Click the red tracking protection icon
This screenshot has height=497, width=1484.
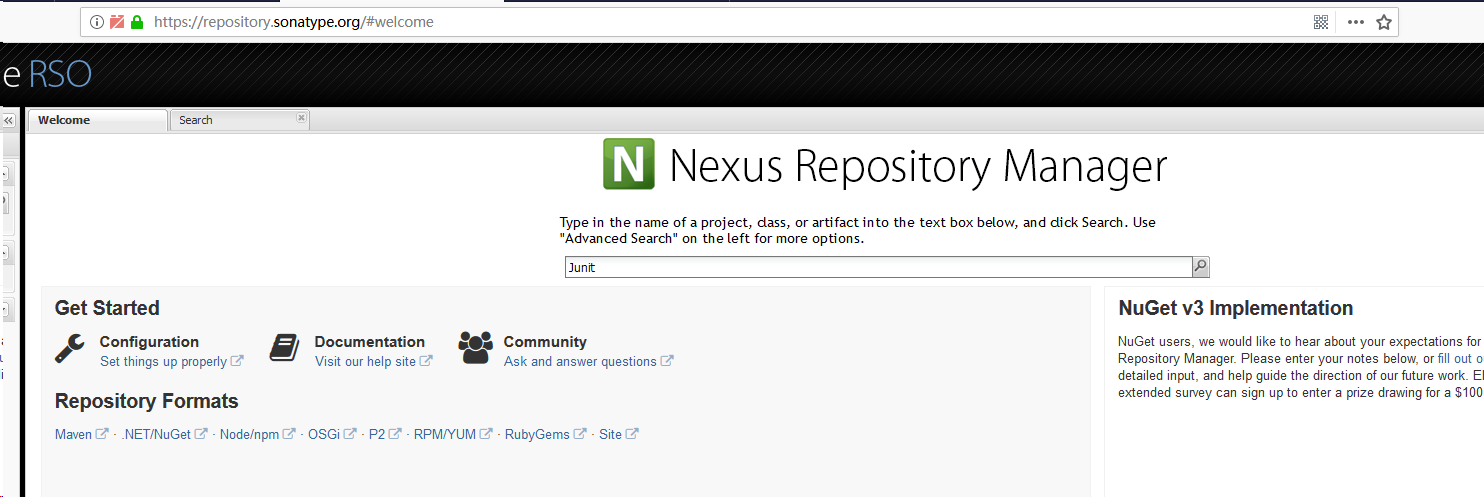(117, 22)
